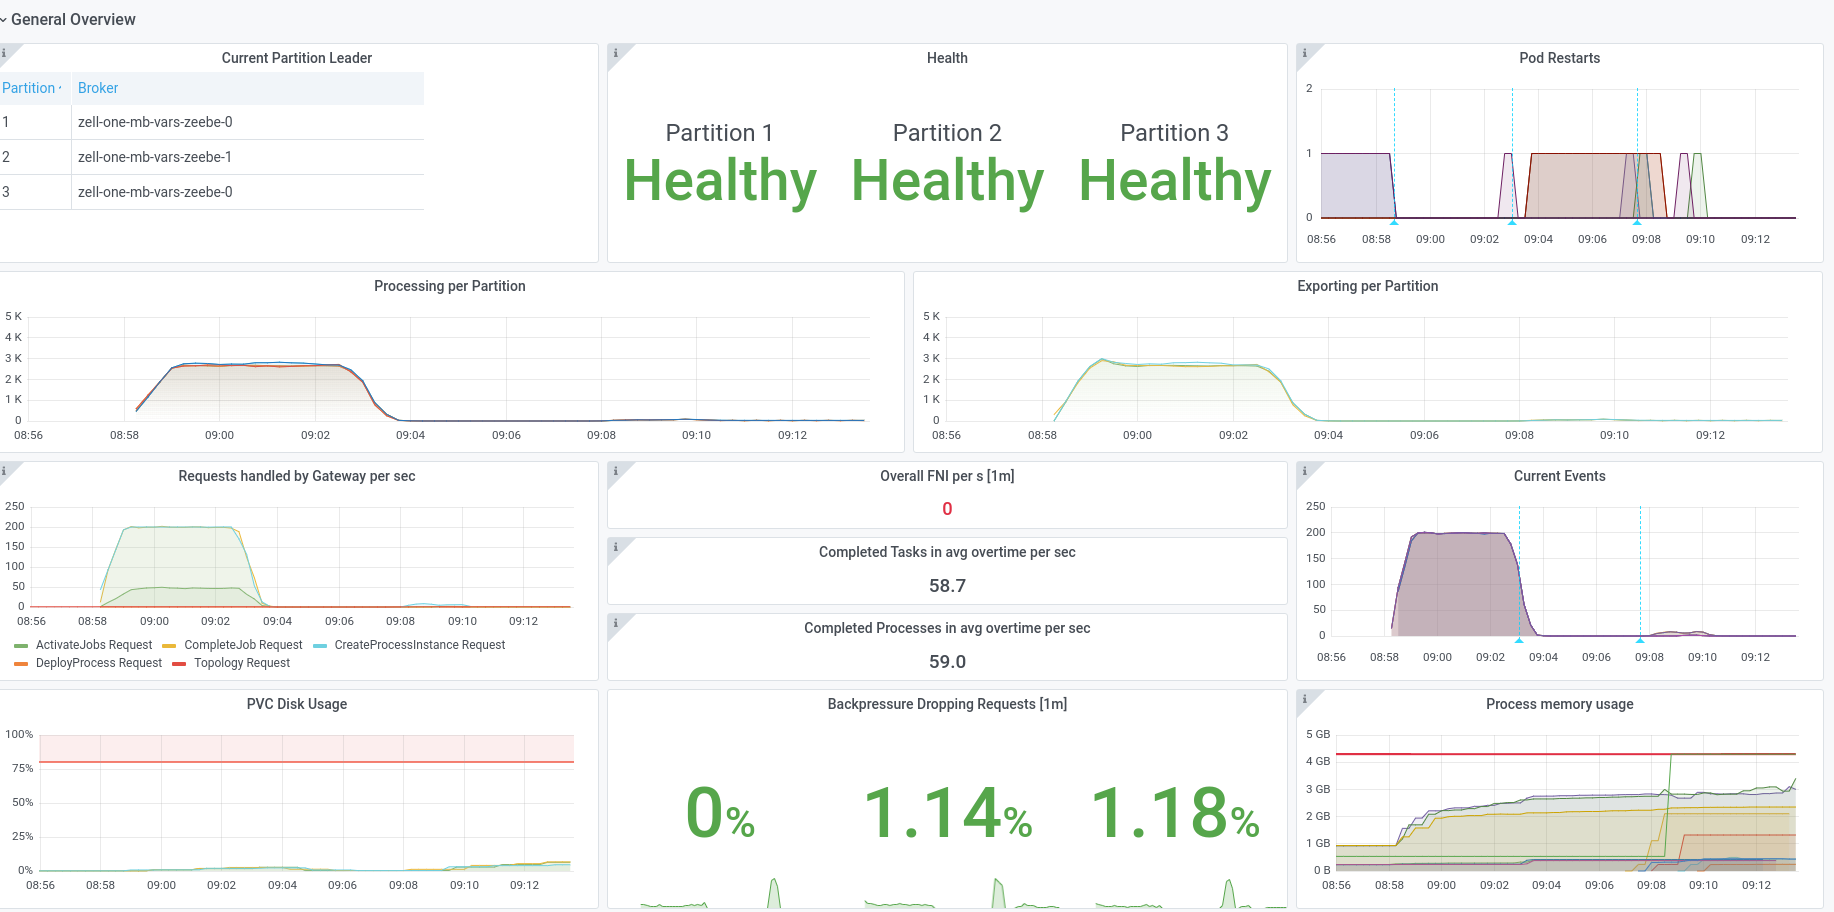This screenshot has width=1834, height=912.
Task: Click Partition 3 Healthy status
Action: 1175,181
